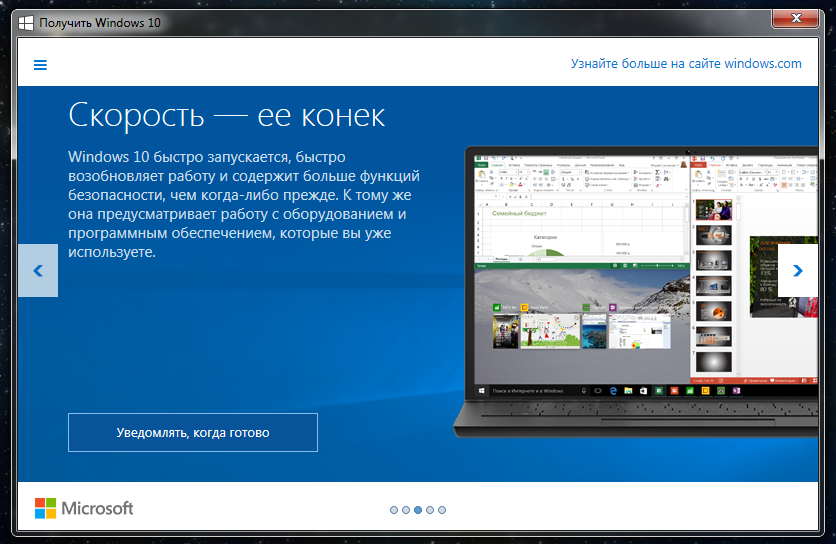The image size is (836, 544).
Task: Click the heading Скорость — ее конек
Action: 227,115
